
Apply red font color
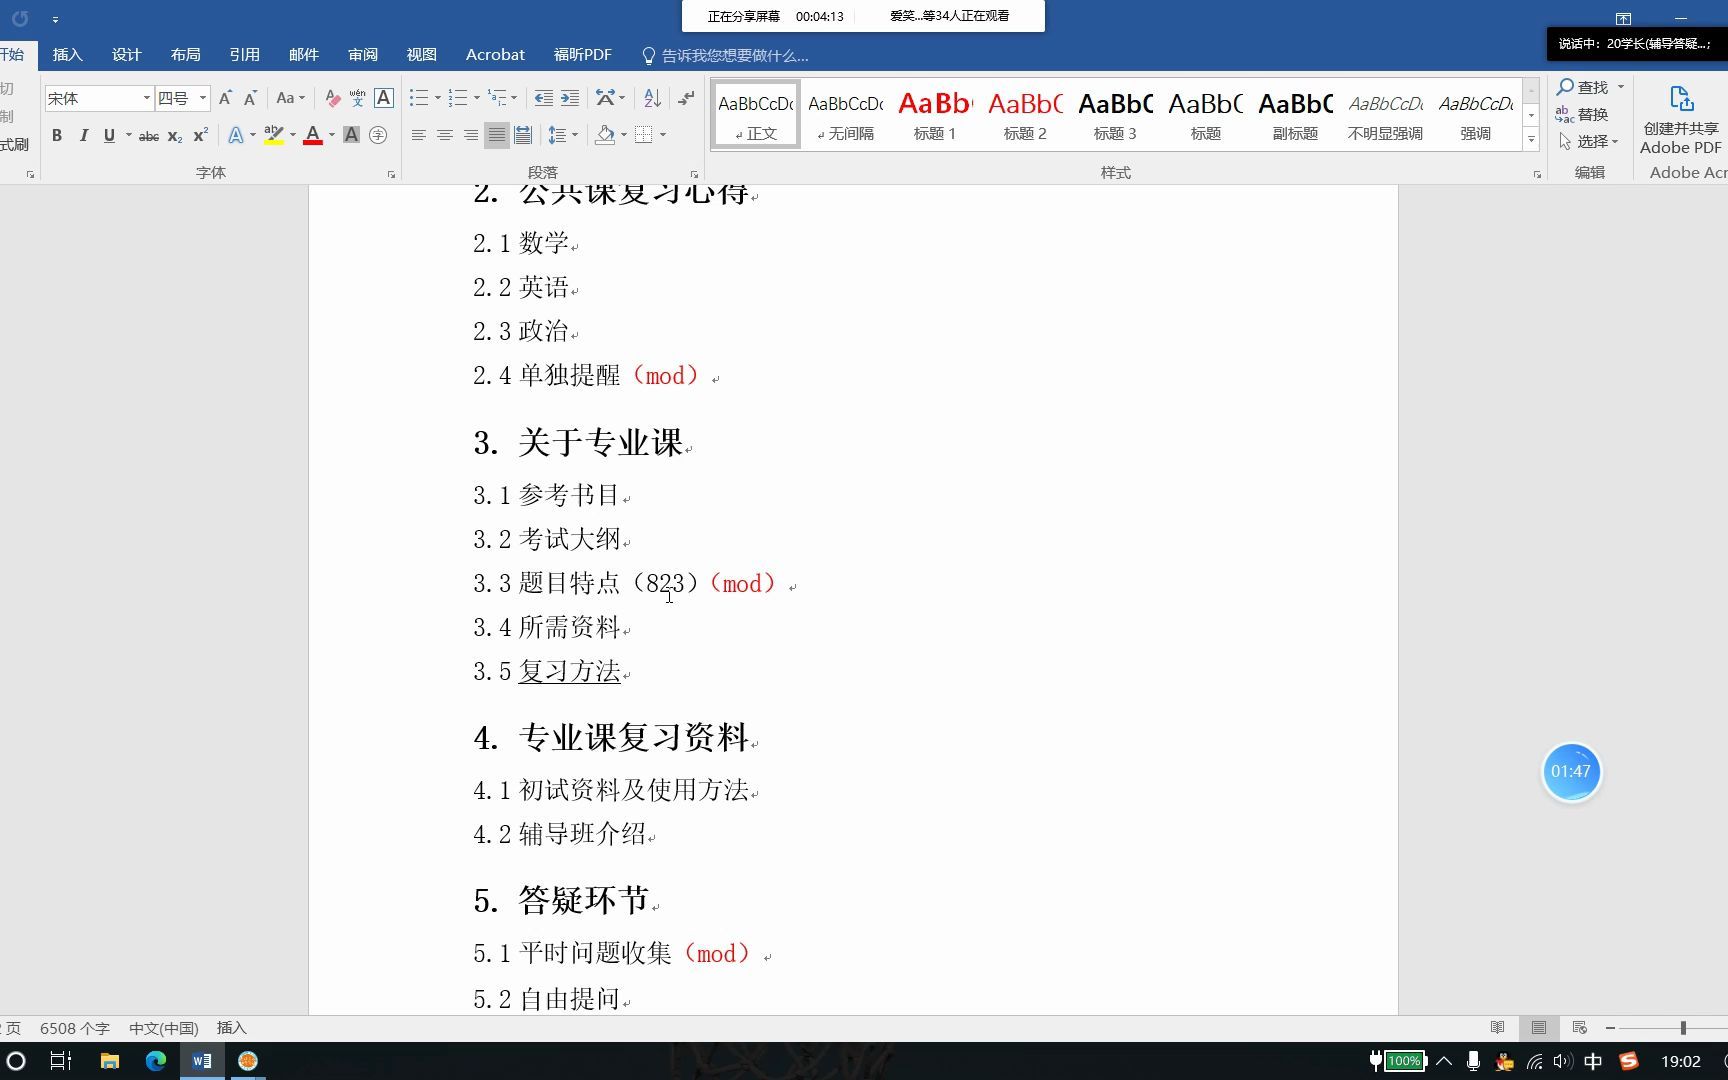coord(313,135)
